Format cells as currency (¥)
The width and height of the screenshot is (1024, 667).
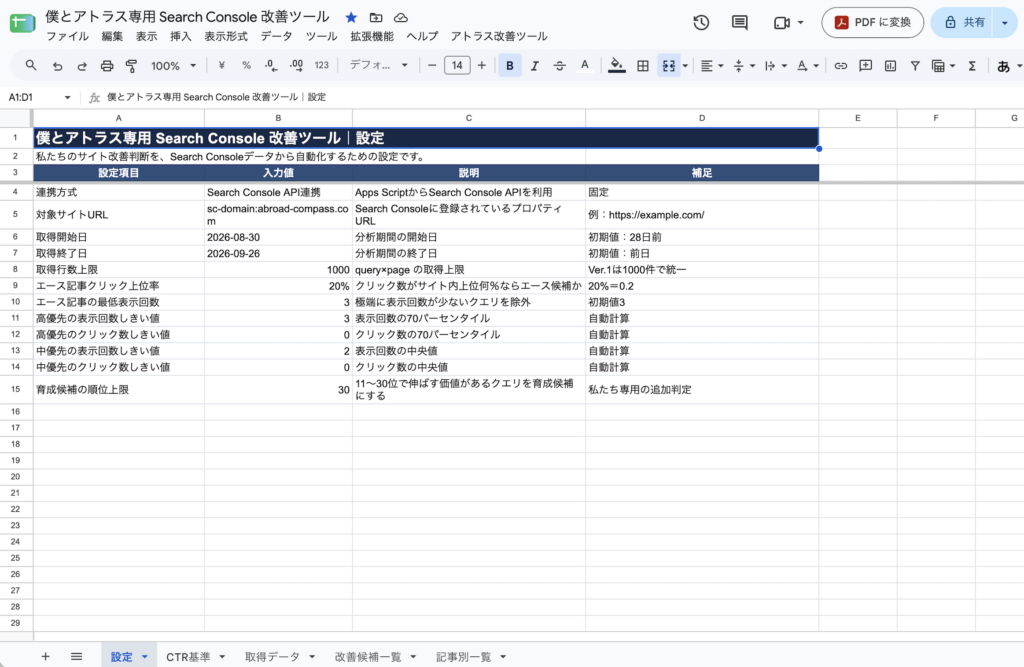(x=221, y=65)
